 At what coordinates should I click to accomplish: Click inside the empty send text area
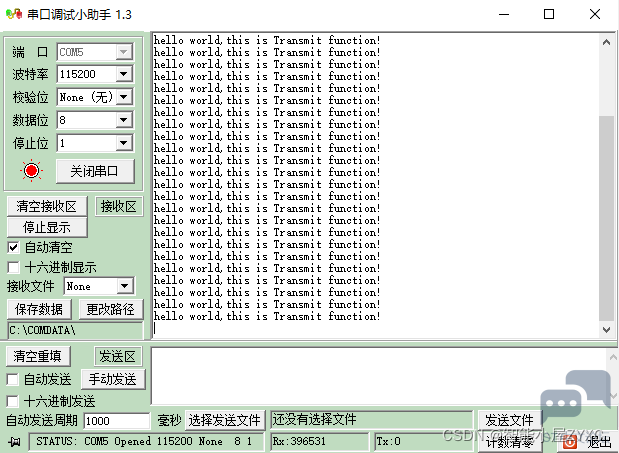point(378,376)
